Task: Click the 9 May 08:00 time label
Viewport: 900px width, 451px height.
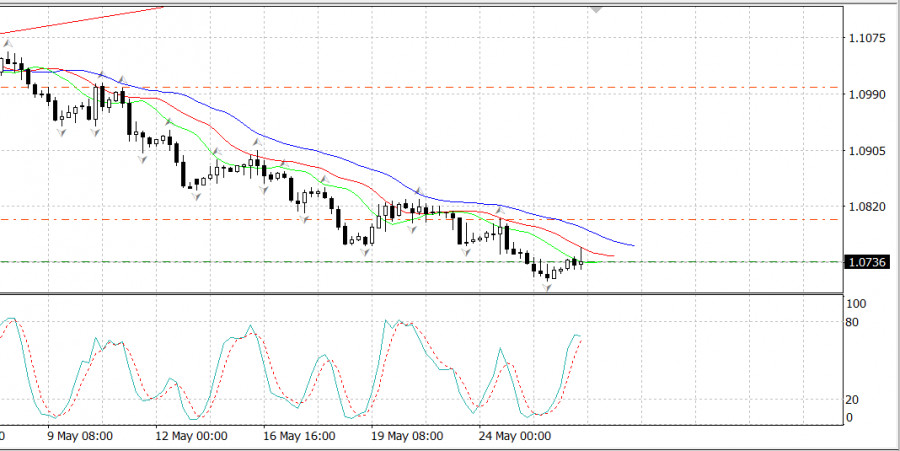Action: 80,437
